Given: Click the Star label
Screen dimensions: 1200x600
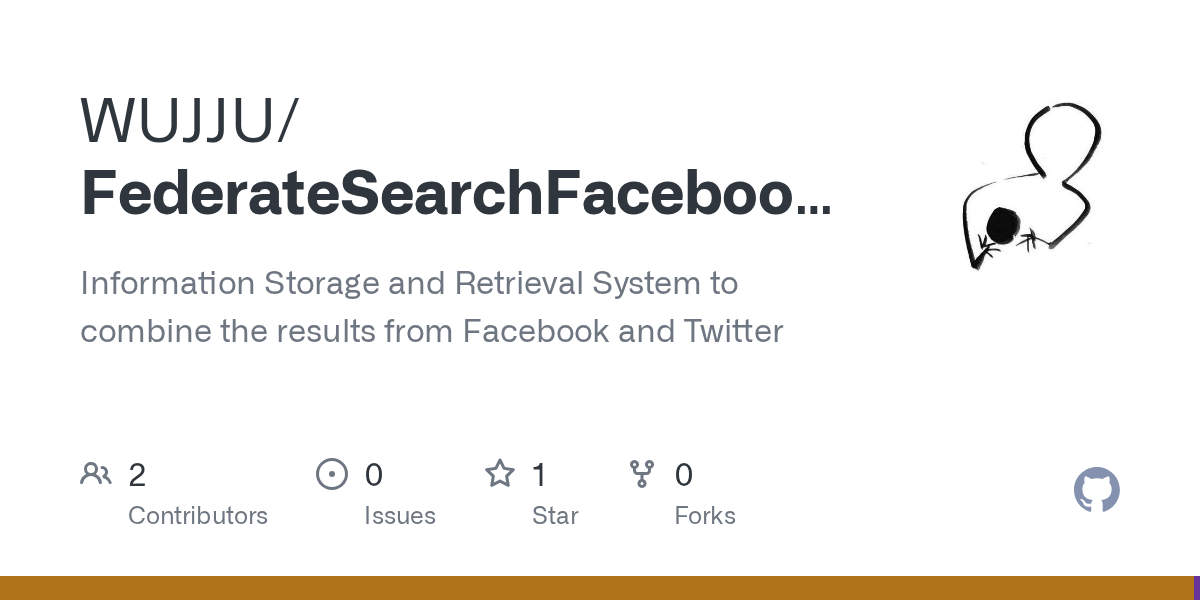Looking at the screenshot, I should point(555,516).
